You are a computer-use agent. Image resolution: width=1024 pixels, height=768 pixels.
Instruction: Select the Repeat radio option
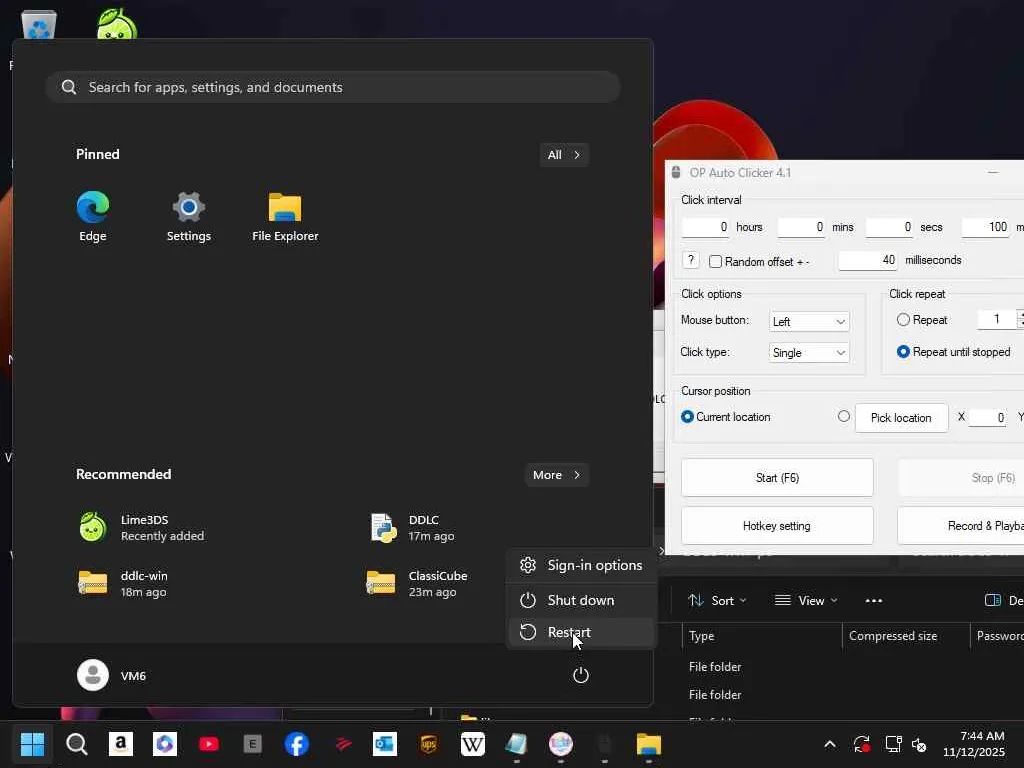pyautogui.click(x=903, y=319)
